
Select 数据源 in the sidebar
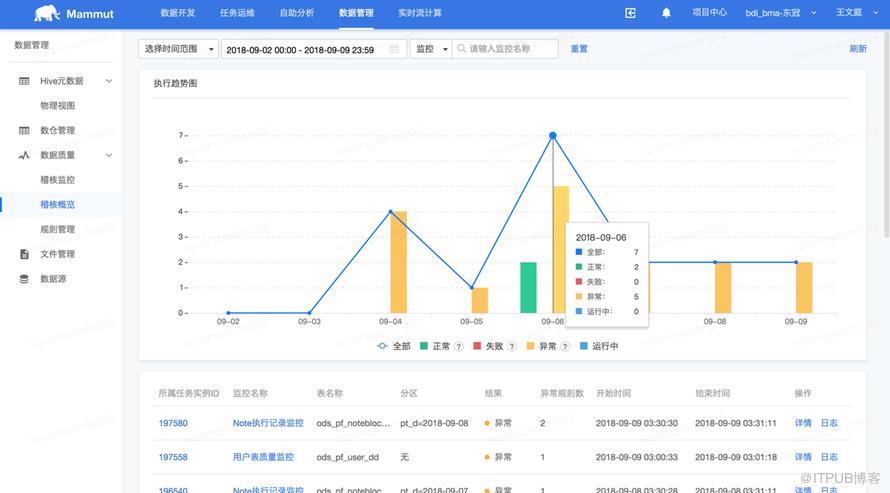coord(53,279)
